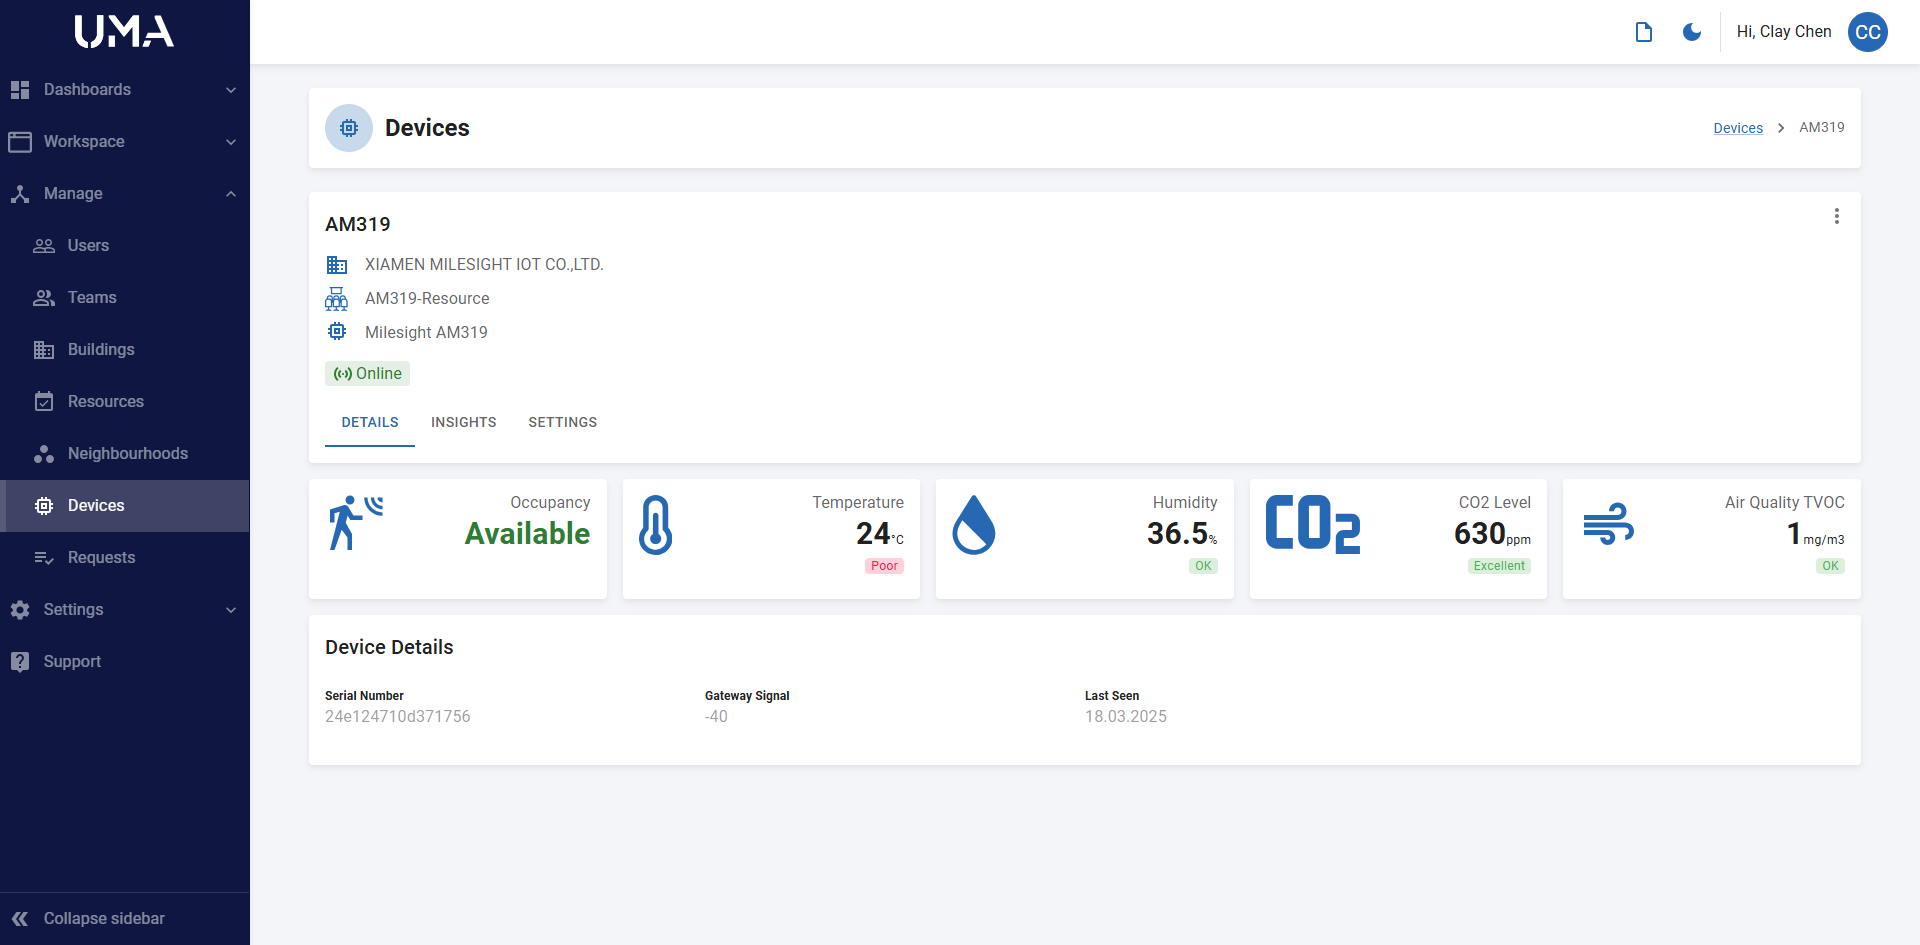Click the Manage hierarchy icon

[20, 194]
